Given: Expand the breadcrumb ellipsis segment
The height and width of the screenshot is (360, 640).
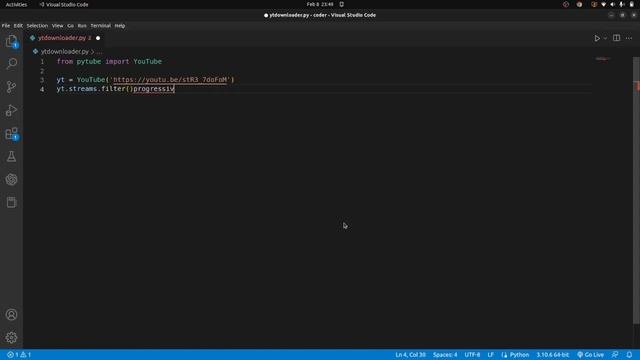Looking at the screenshot, I should pyautogui.click(x=99, y=52).
